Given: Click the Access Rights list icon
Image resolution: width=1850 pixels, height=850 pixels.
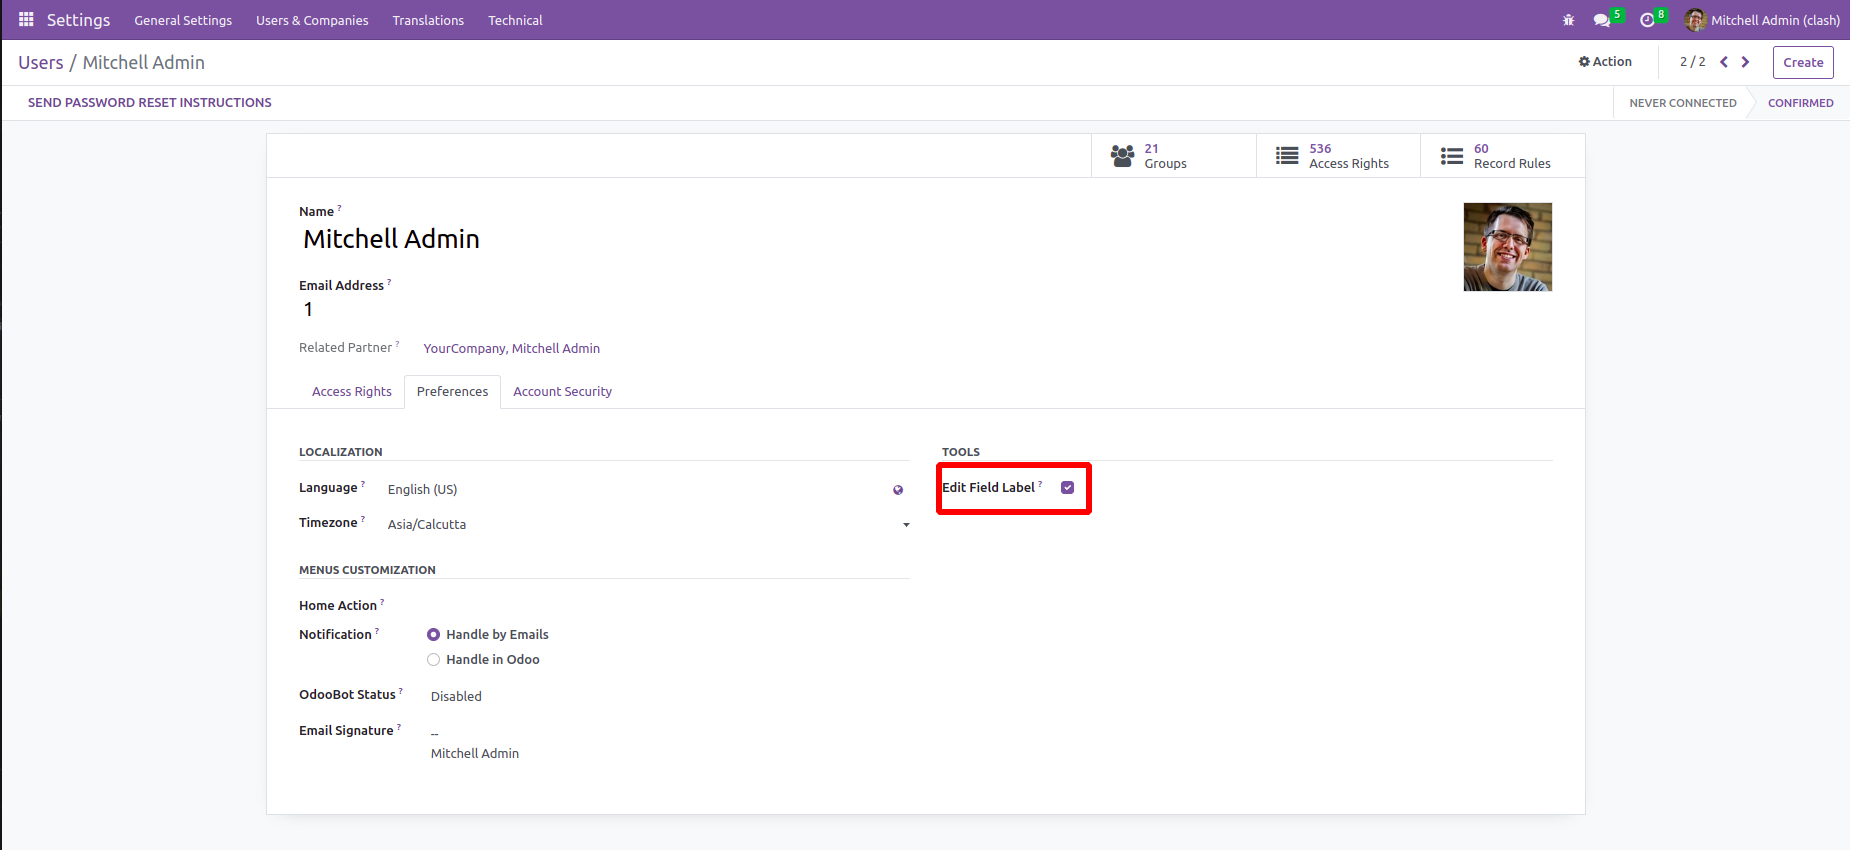Looking at the screenshot, I should click(1287, 156).
